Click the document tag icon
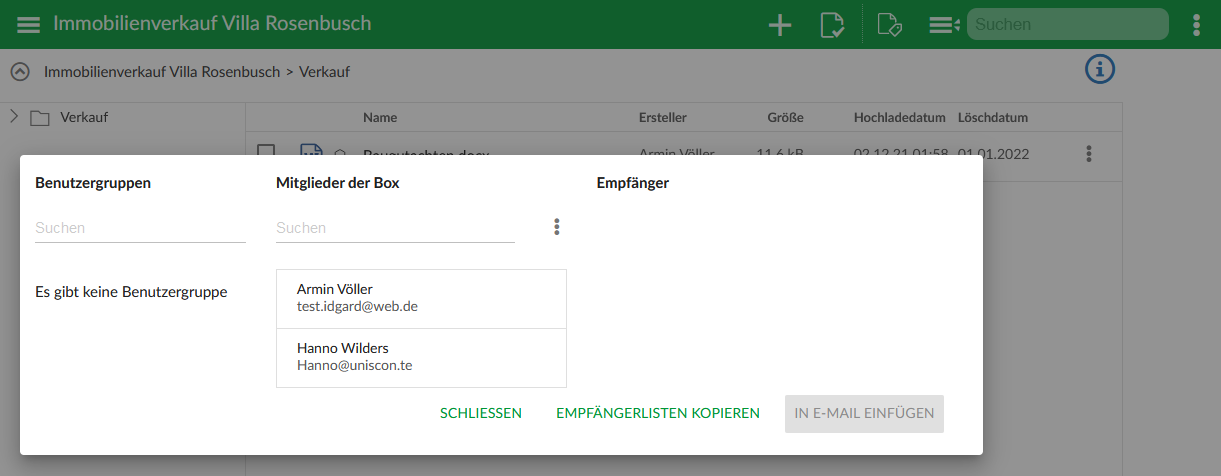This screenshot has height=476, width=1221. point(889,25)
